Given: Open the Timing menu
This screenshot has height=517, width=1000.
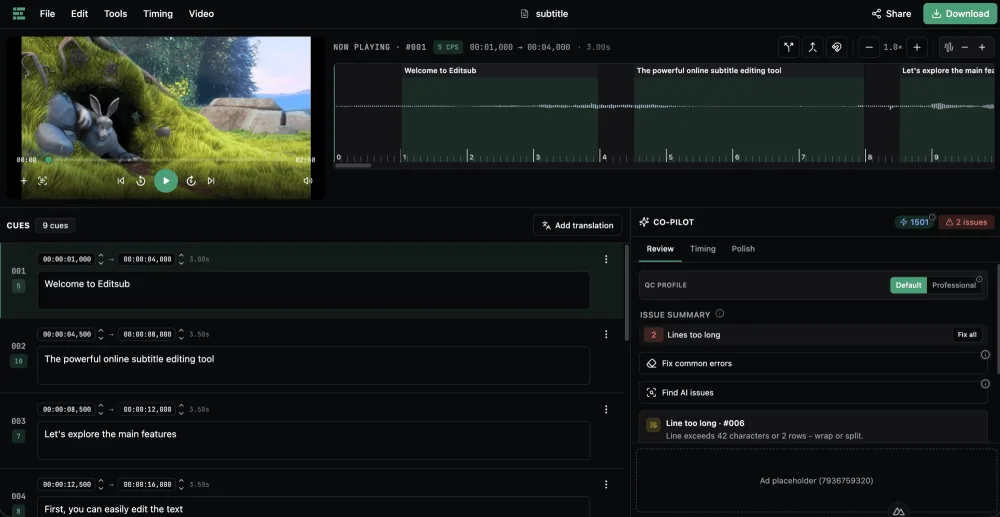Looking at the screenshot, I should coord(158,13).
